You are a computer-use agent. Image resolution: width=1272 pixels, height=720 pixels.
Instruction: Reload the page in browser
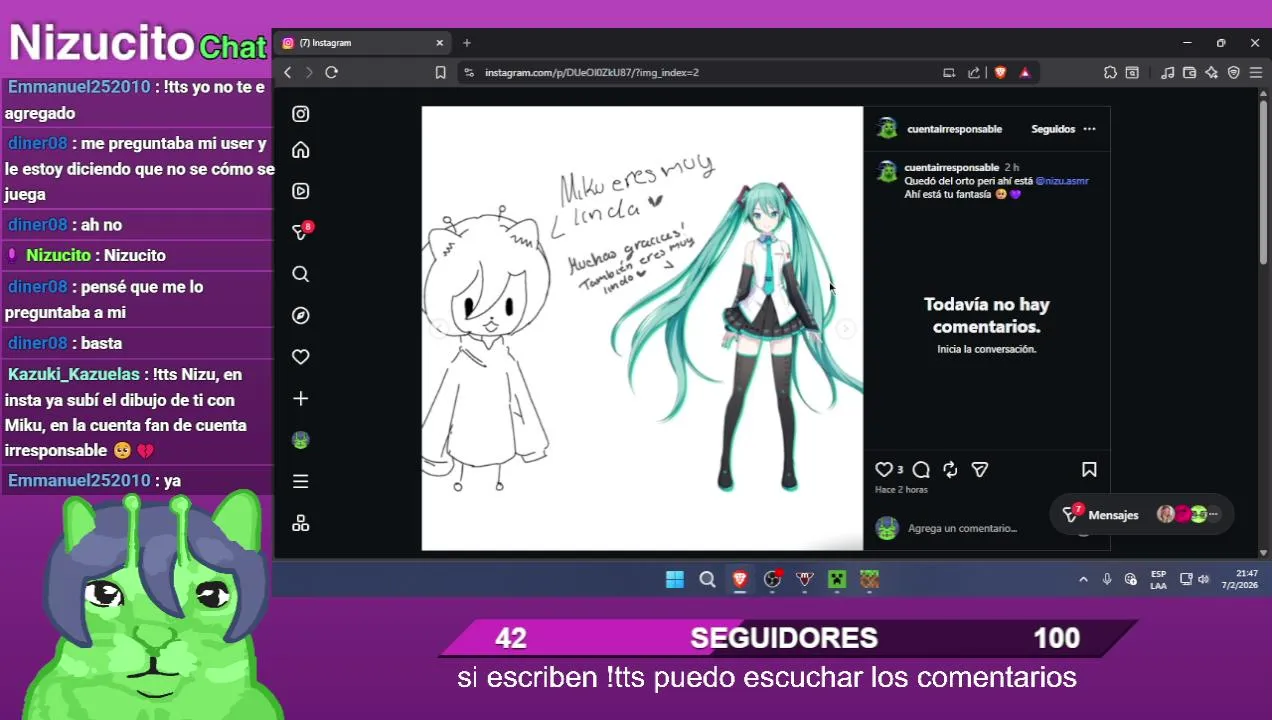332,72
